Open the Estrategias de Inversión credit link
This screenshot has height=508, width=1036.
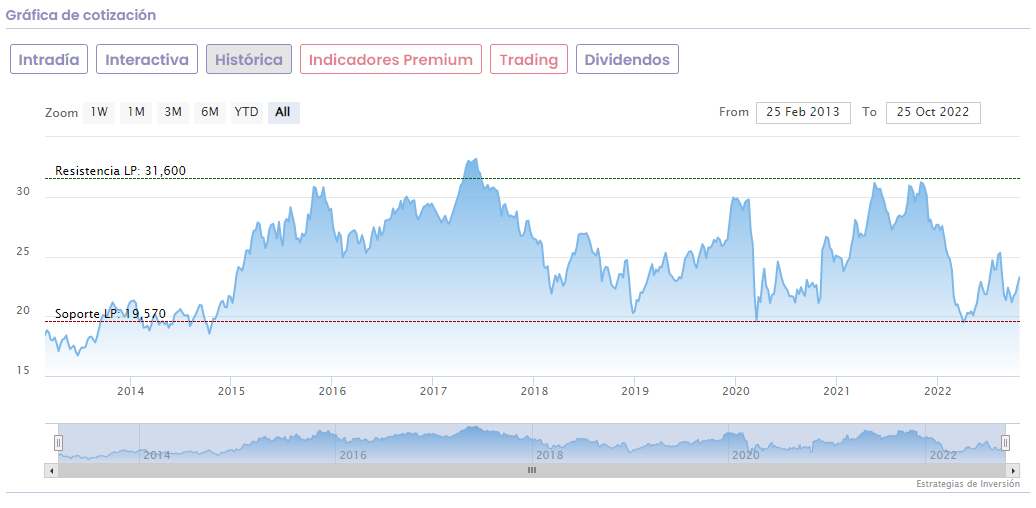click(967, 484)
